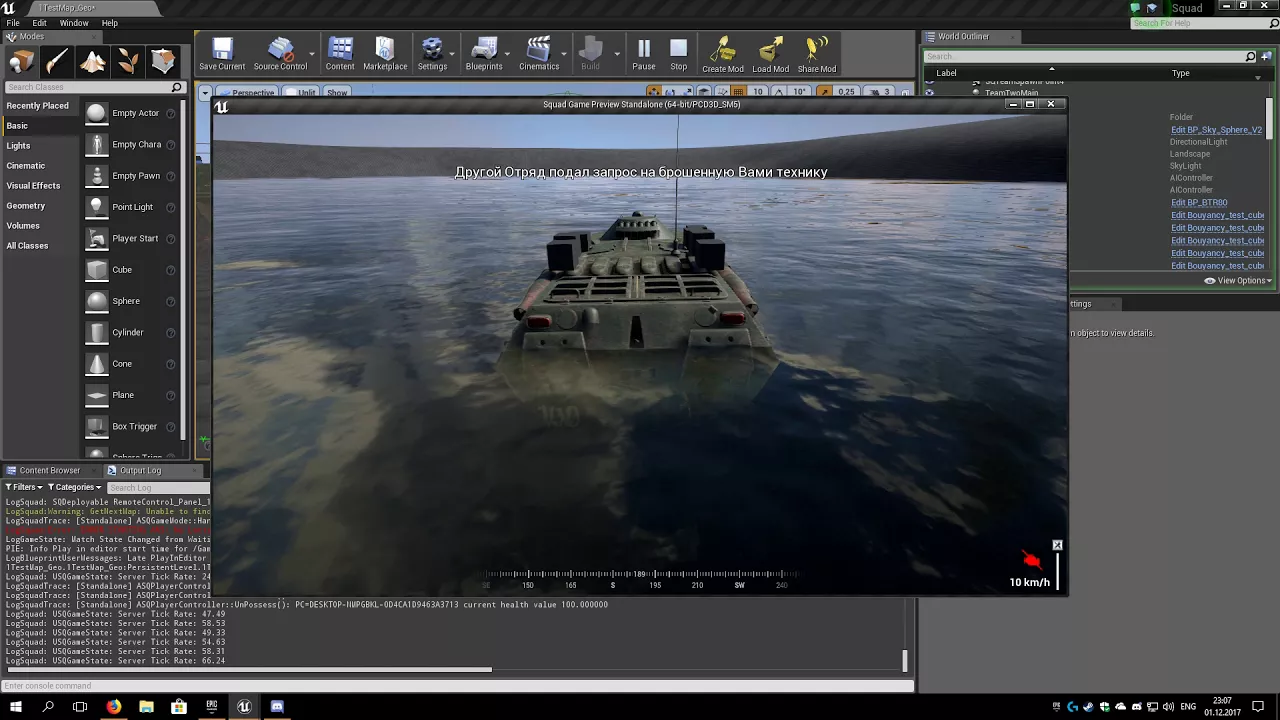Click the Create Mod toolbar icon
Viewport: 1280px width, 720px height.
(722, 54)
